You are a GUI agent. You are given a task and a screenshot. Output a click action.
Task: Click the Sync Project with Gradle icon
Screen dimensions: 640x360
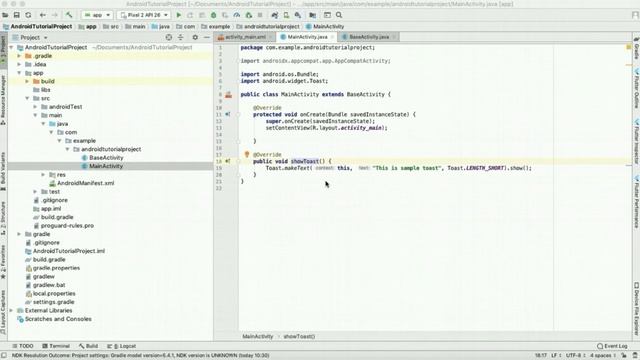275,15
